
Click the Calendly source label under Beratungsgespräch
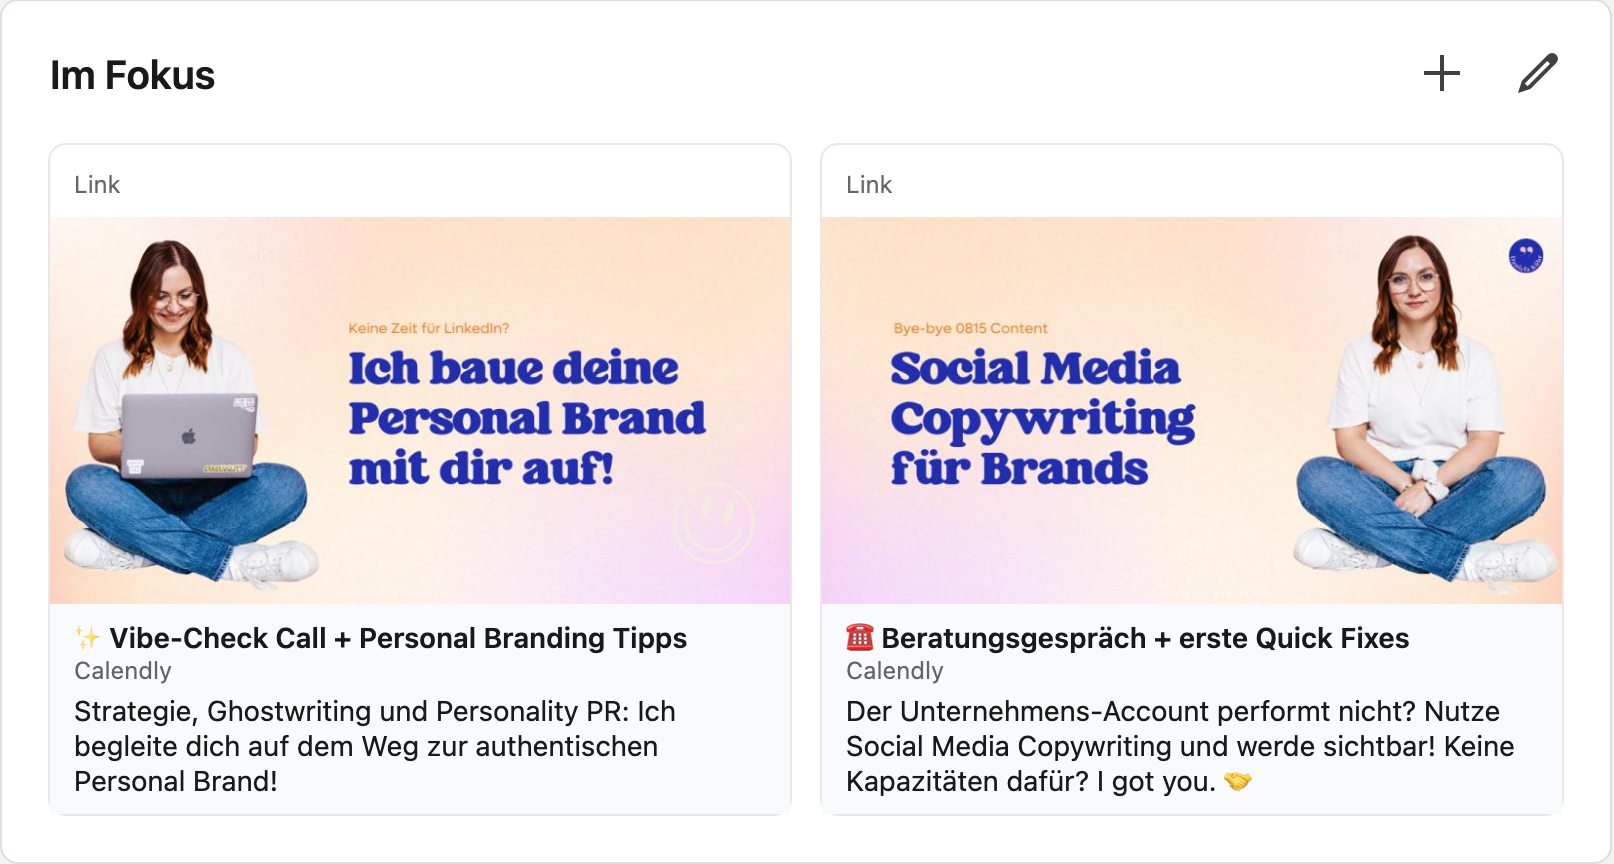895,671
